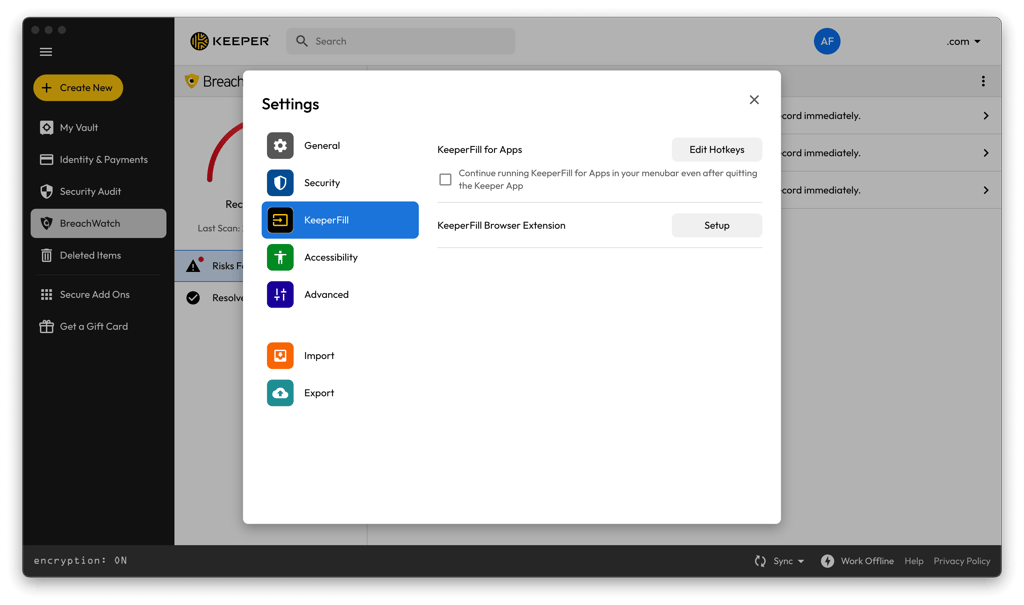This screenshot has width=1024, height=605.
Task: Close the Settings dialog
Action: (x=754, y=100)
